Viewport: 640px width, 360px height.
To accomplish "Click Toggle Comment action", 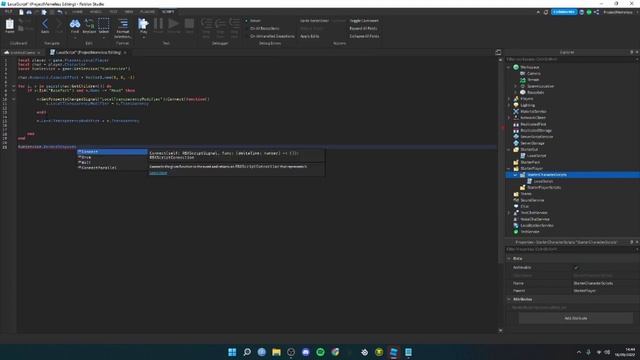I will [364, 20].
